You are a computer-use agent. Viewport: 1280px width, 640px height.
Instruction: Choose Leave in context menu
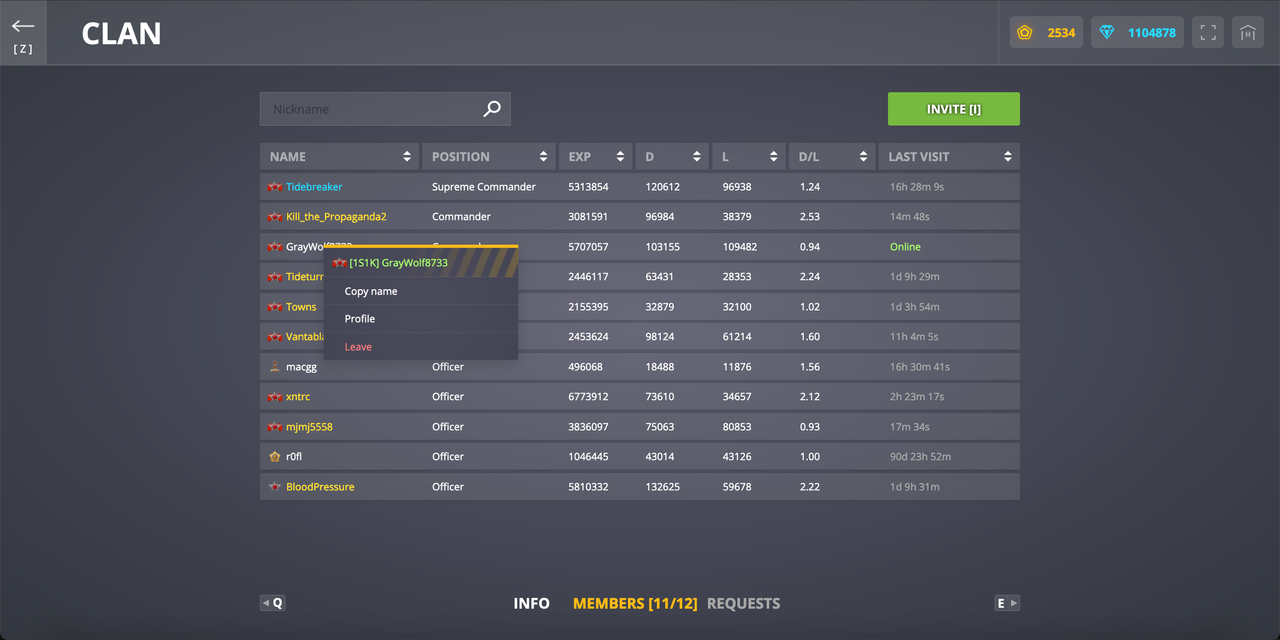(x=421, y=347)
